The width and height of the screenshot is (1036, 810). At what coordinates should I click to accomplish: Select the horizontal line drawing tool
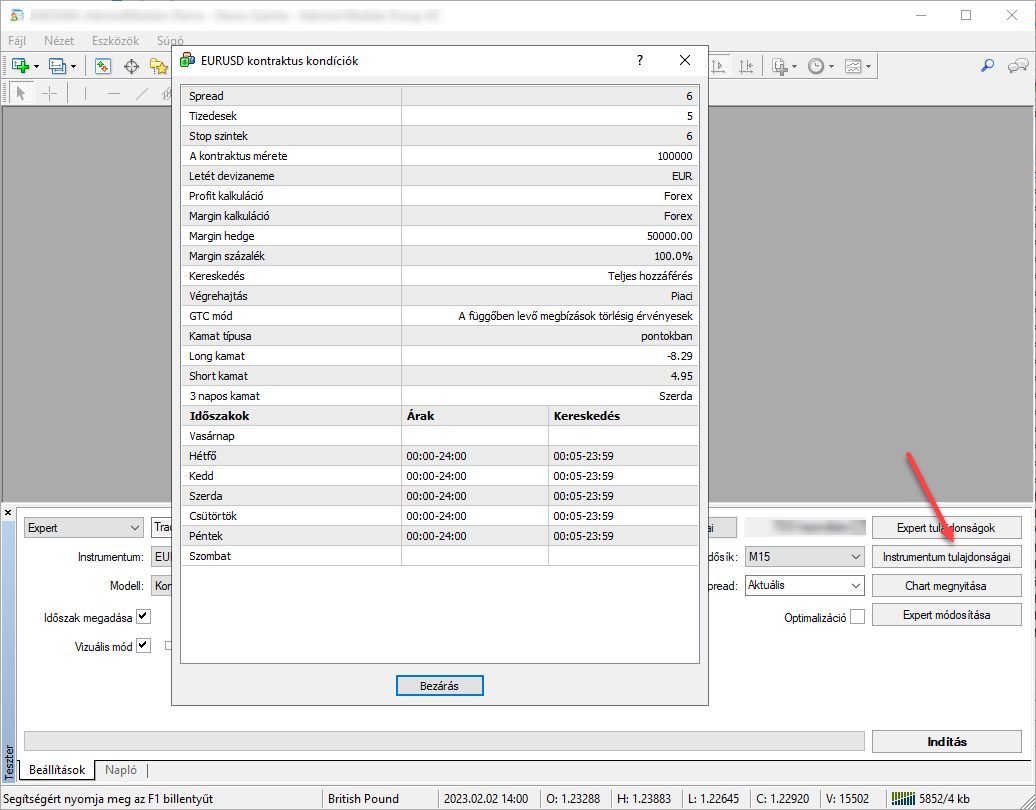(x=114, y=93)
